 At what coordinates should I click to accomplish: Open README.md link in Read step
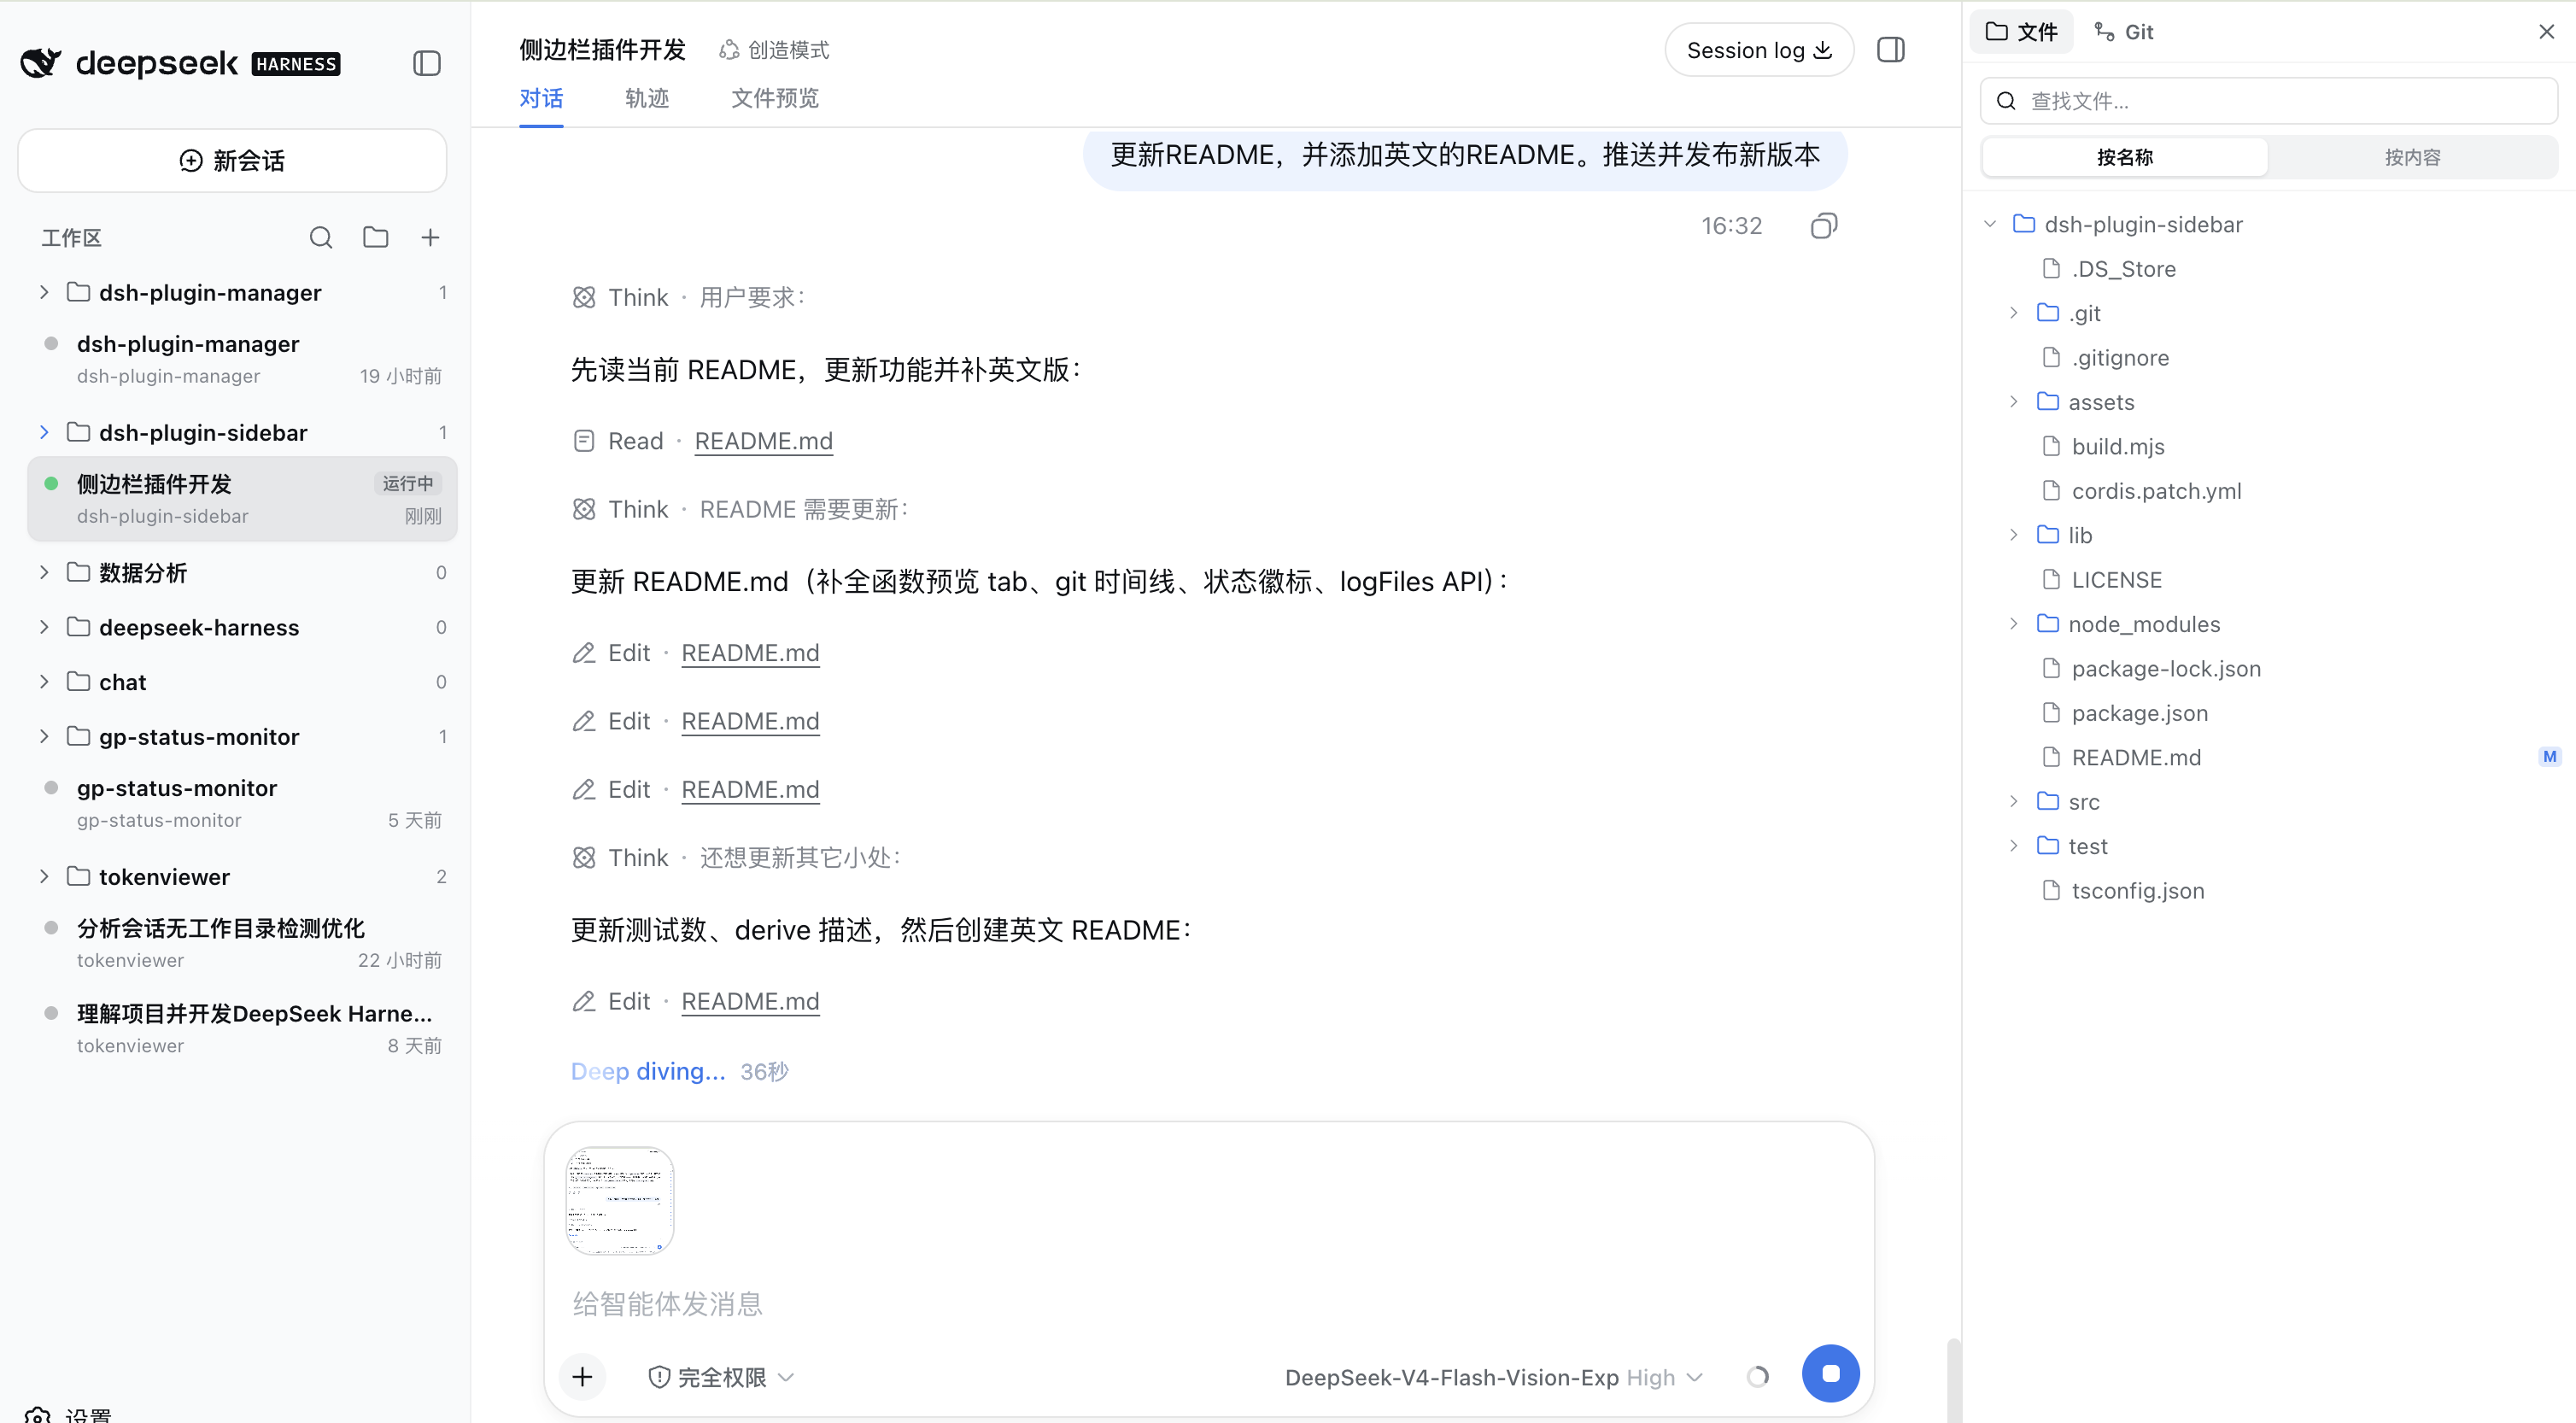pos(763,441)
